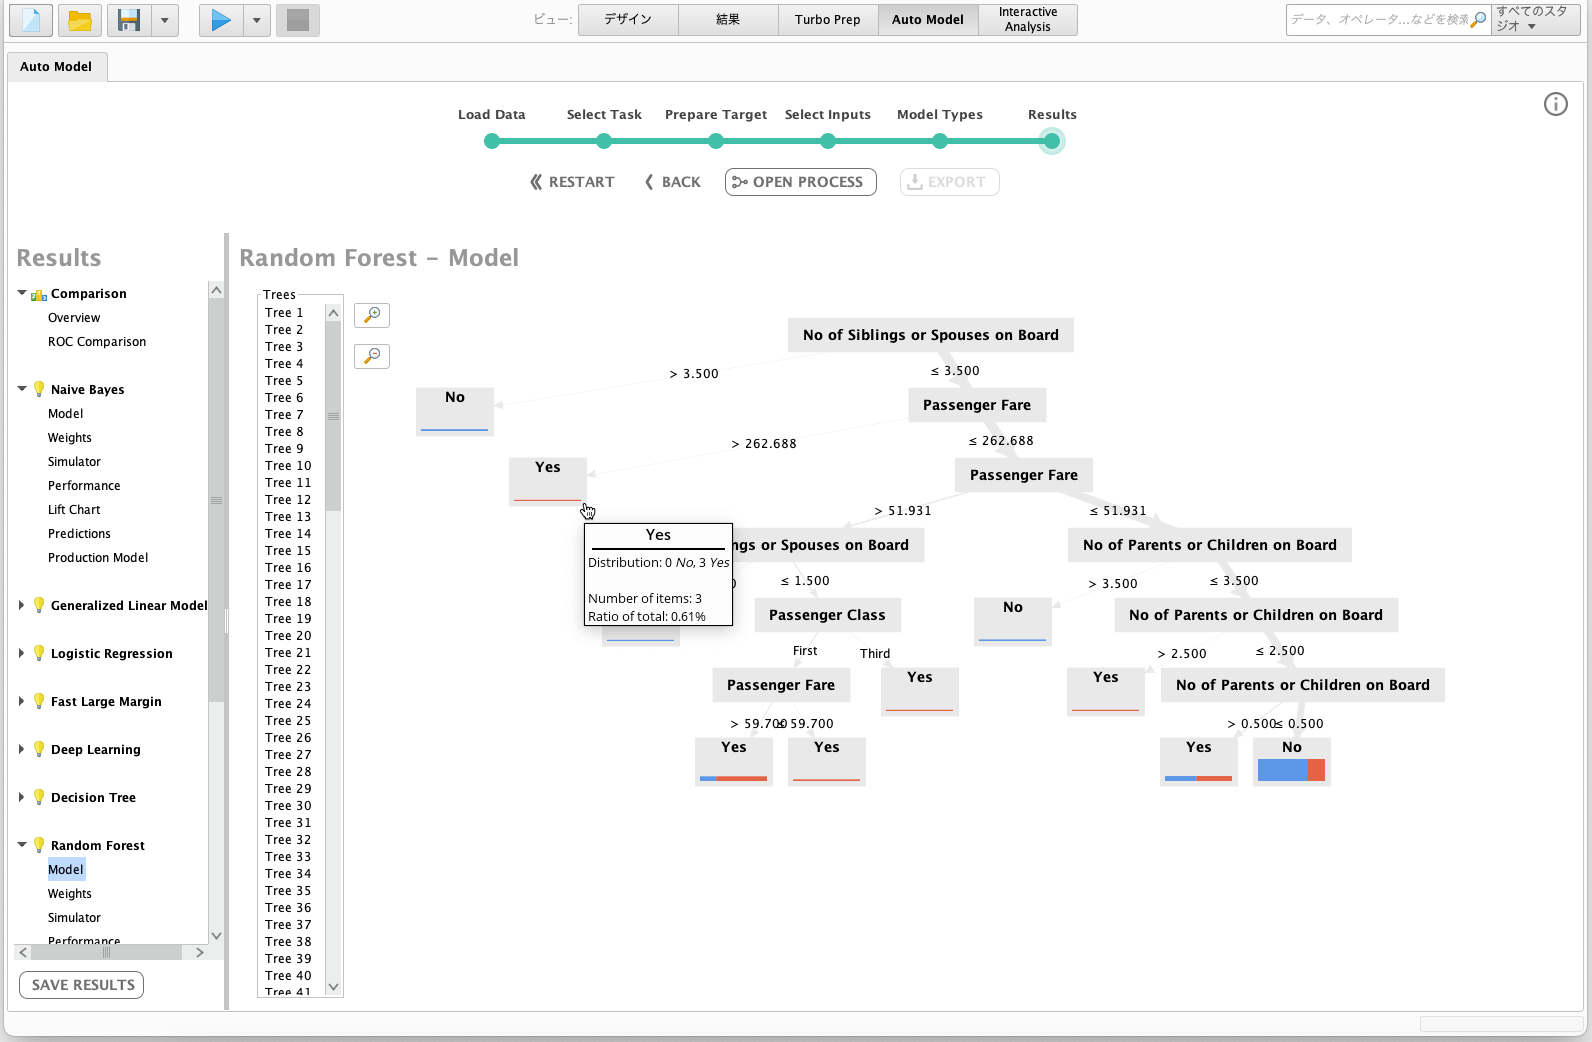
Task: Switch to the 結果 view
Action: coord(728,20)
